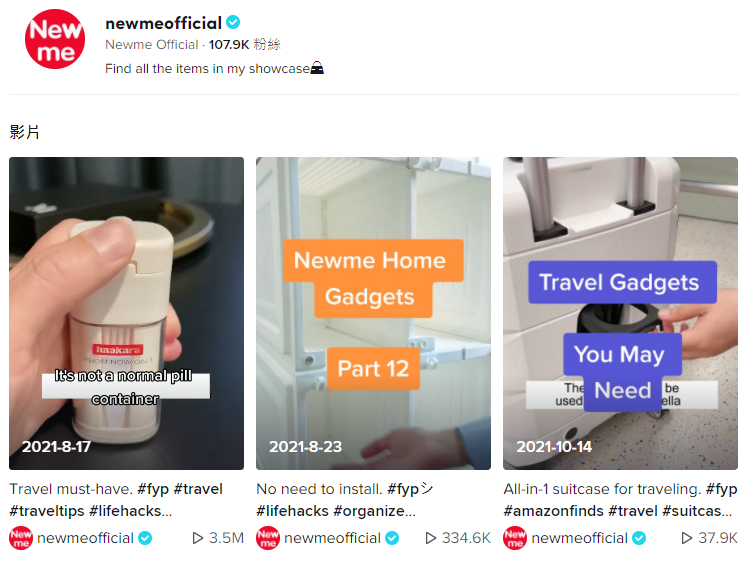Click verified badge next to newmeofficial heading
The image size is (756, 562).
coord(233,22)
